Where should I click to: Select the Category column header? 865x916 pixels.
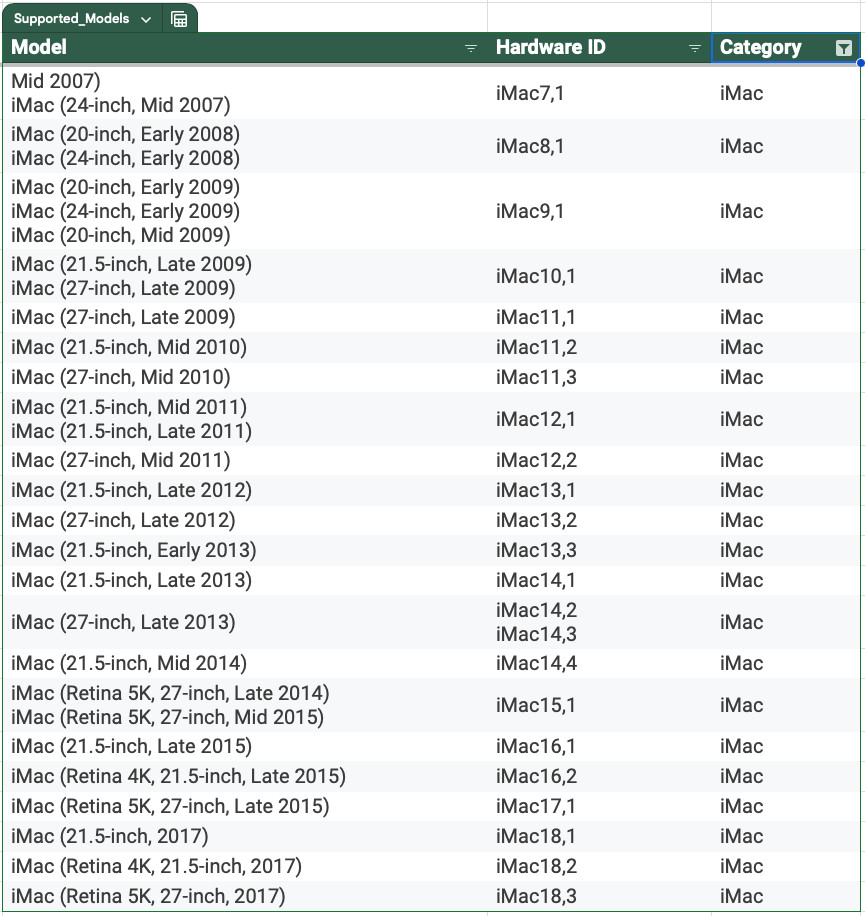(x=786, y=47)
